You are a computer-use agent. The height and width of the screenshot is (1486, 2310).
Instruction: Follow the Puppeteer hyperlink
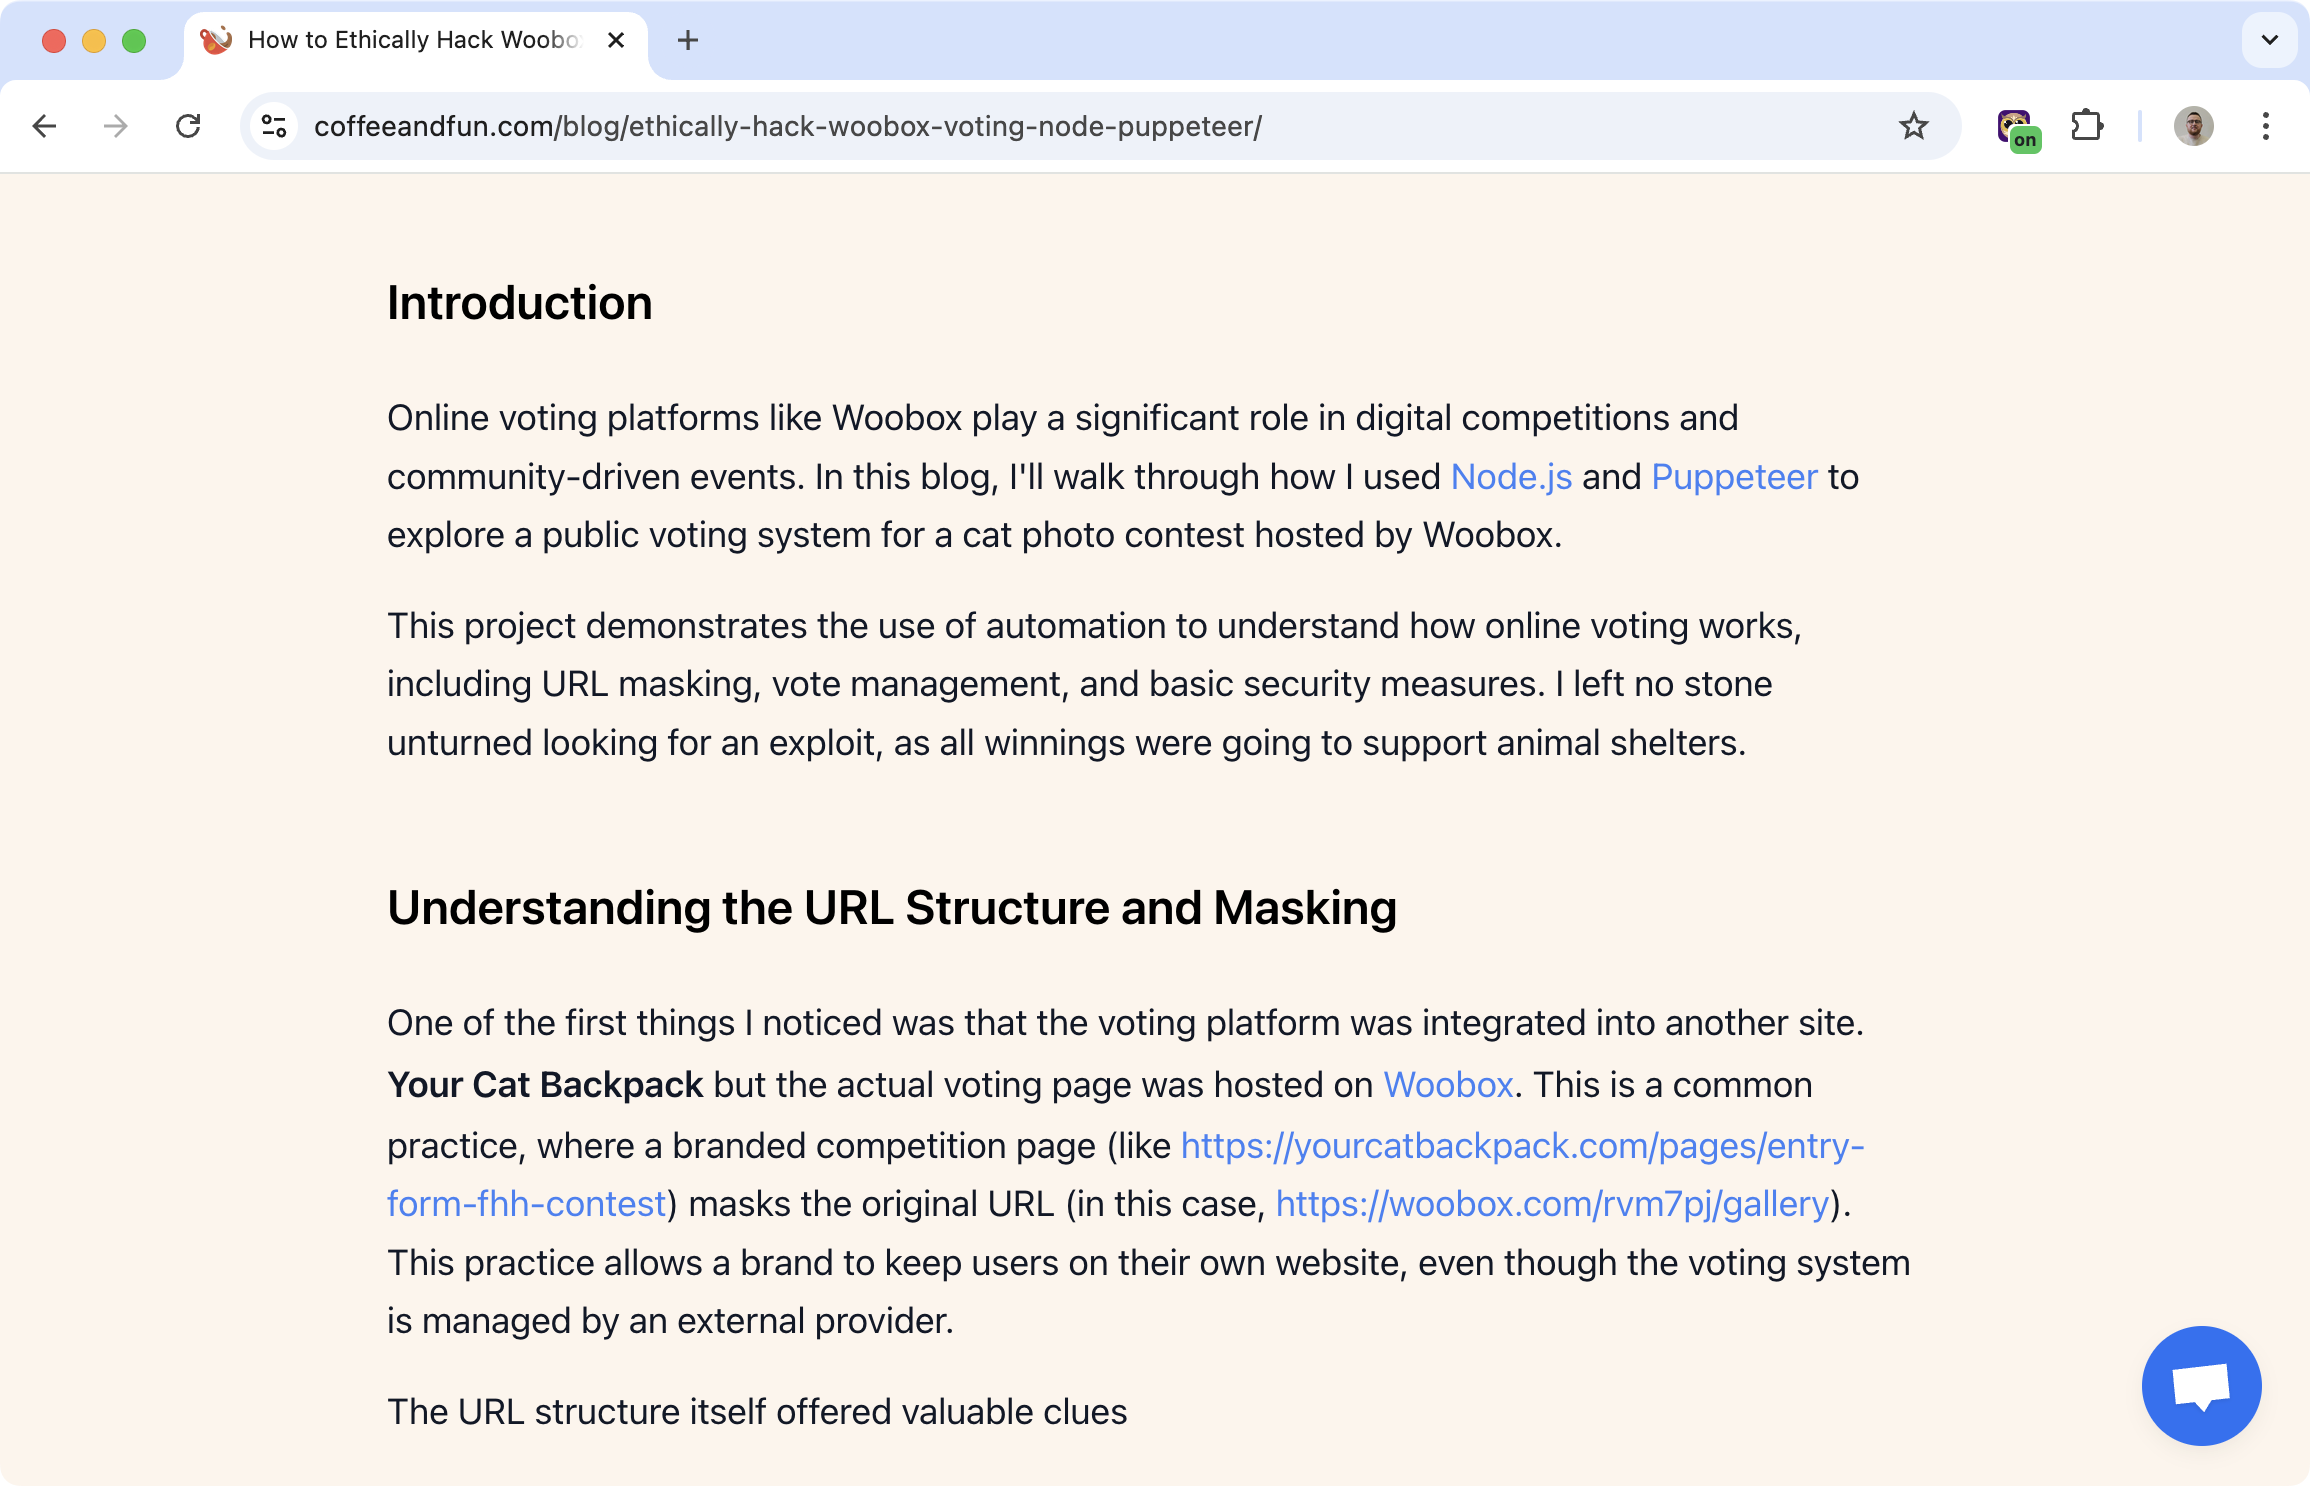click(x=1734, y=477)
